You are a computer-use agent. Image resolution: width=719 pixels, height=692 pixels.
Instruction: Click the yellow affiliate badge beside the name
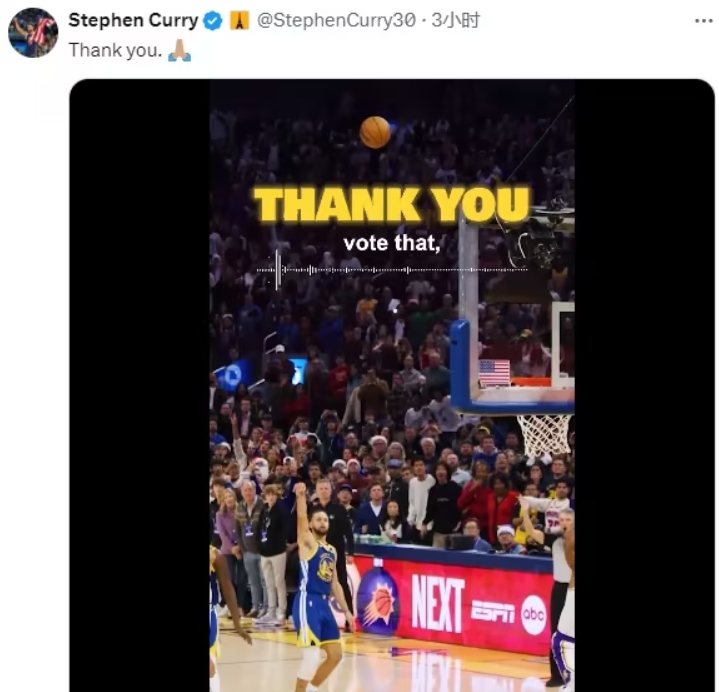[x=239, y=21]
